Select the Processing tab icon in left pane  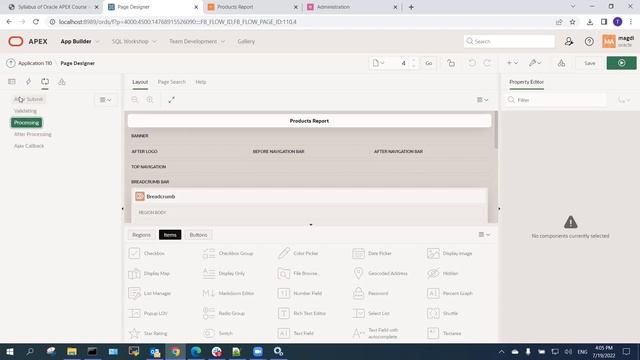[45, 82]
